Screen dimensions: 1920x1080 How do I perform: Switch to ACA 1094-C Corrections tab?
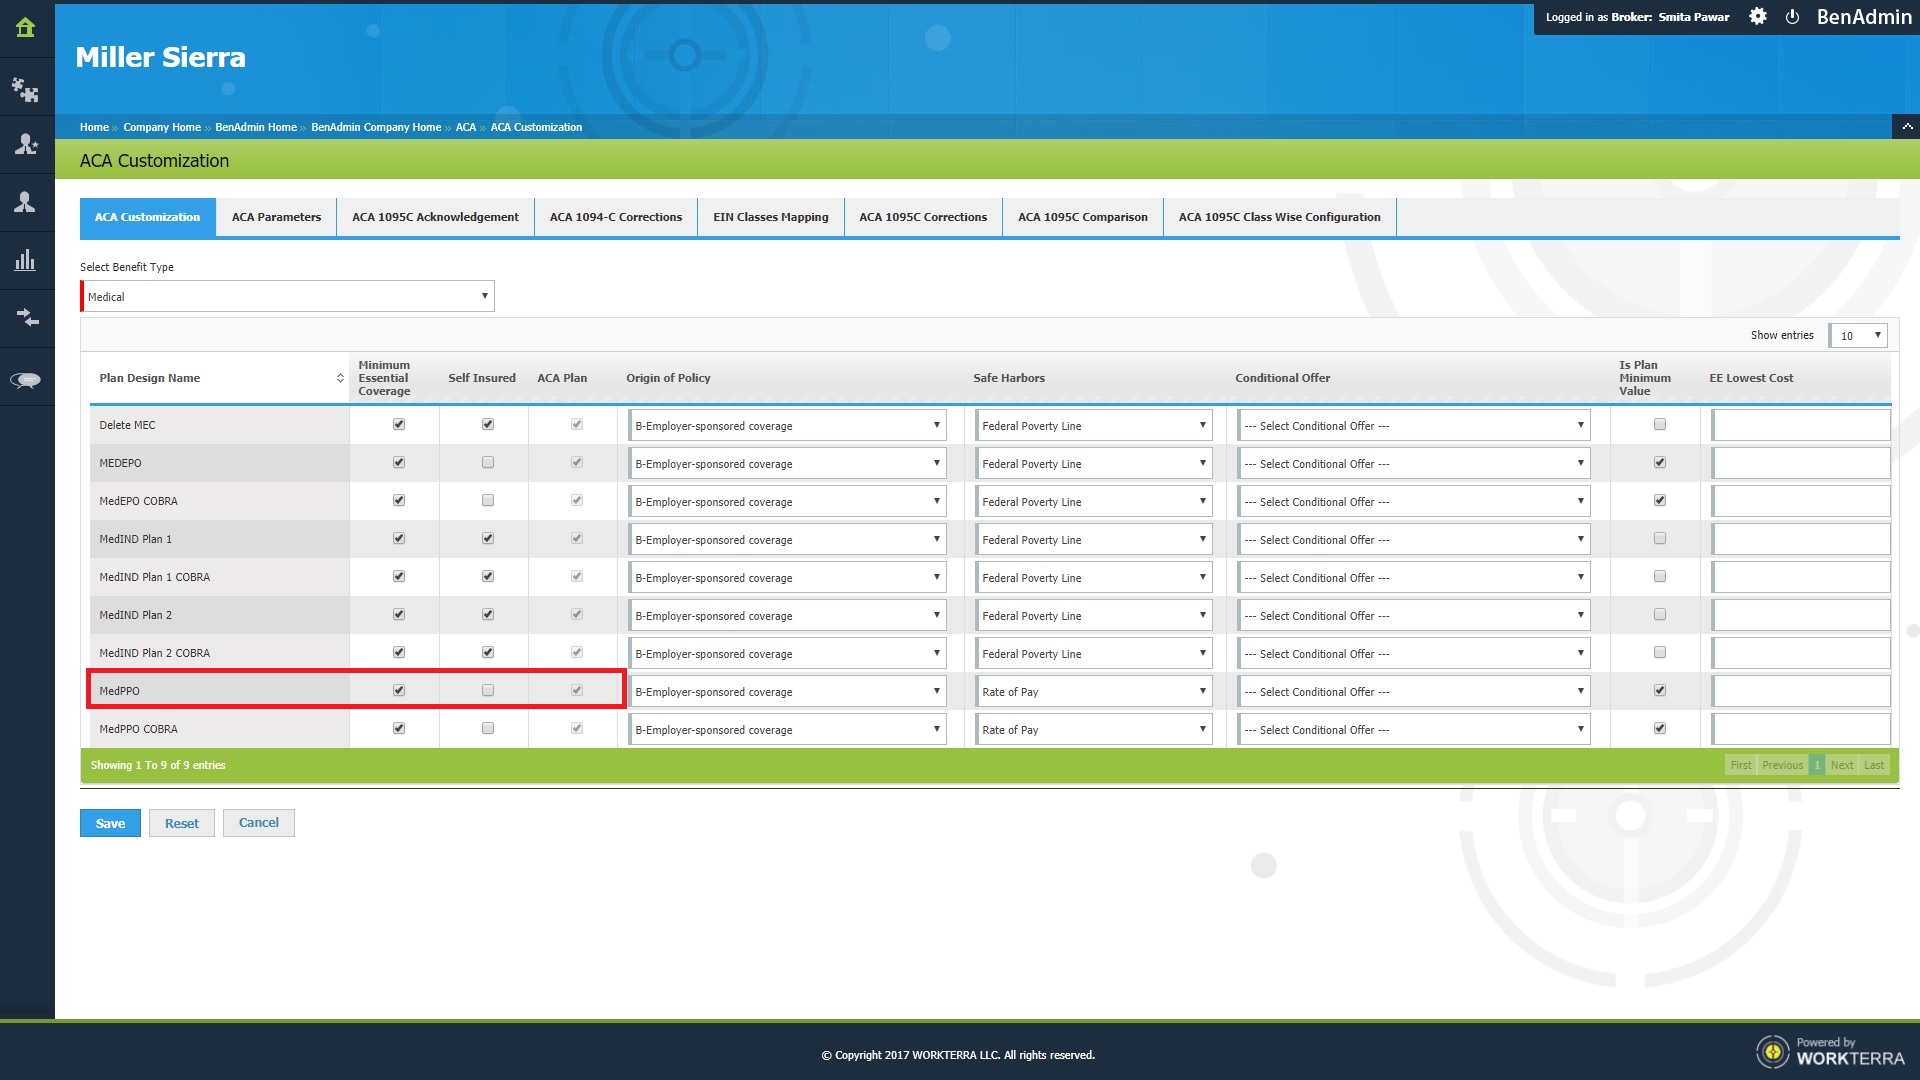tap(616, 217)
